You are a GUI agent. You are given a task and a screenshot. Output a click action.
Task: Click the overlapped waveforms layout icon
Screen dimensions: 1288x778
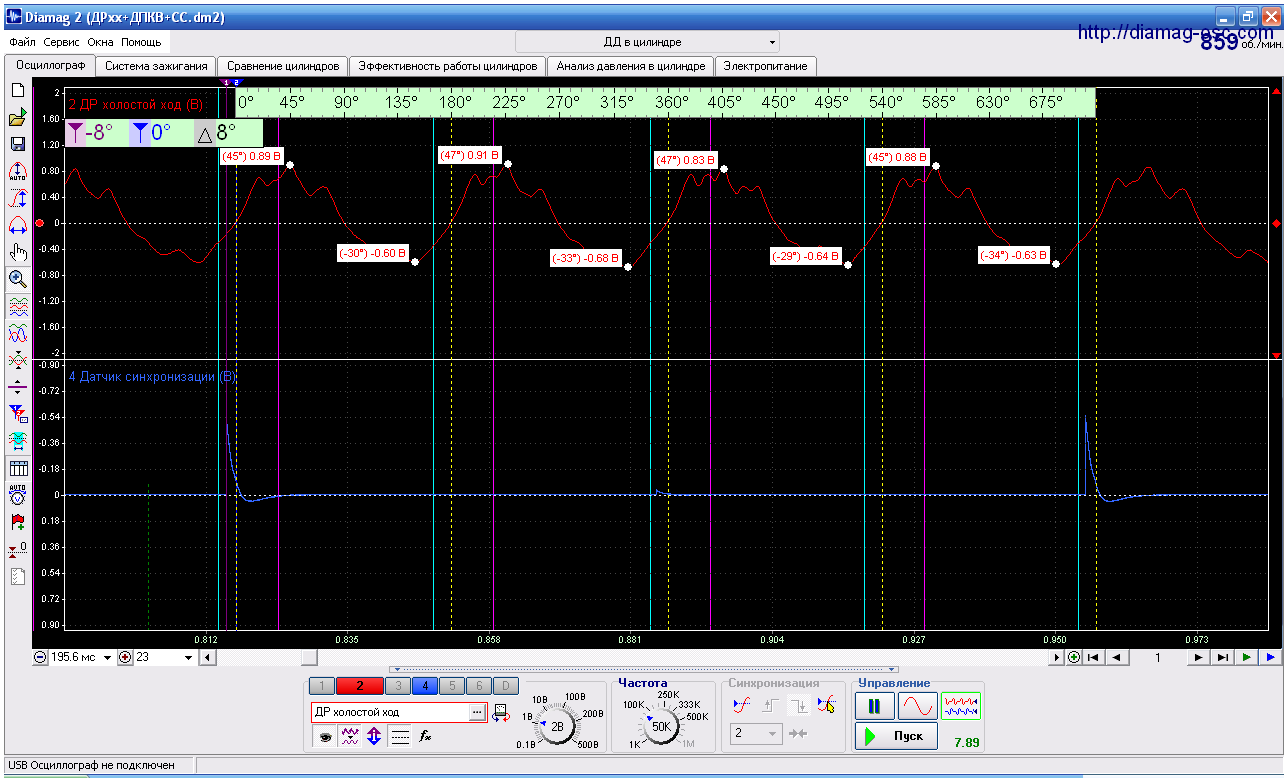point(17,333)
